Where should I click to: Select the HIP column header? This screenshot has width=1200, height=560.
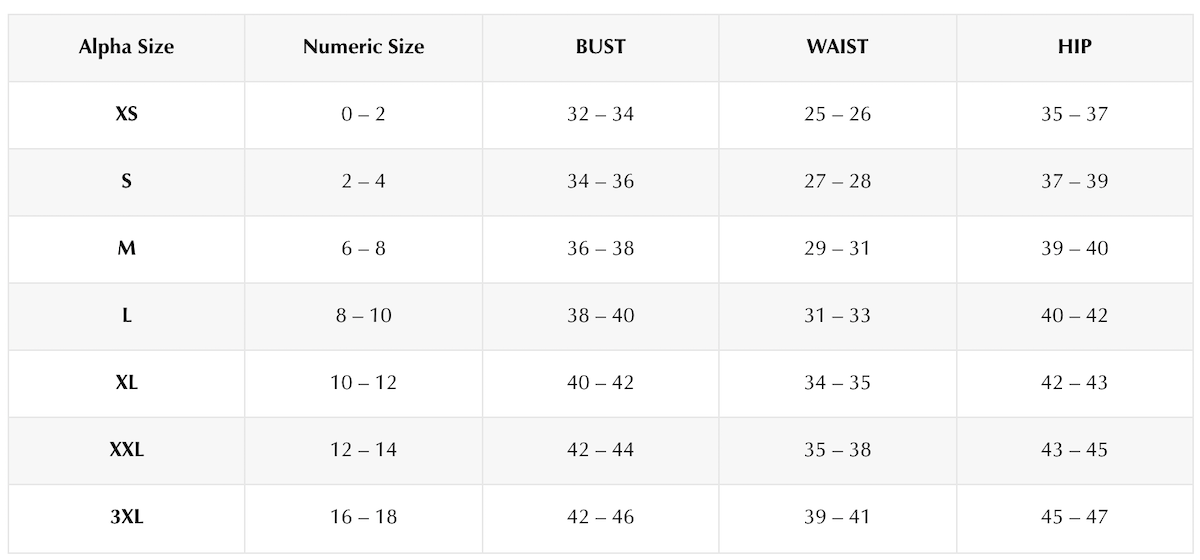coord(1074,47)
